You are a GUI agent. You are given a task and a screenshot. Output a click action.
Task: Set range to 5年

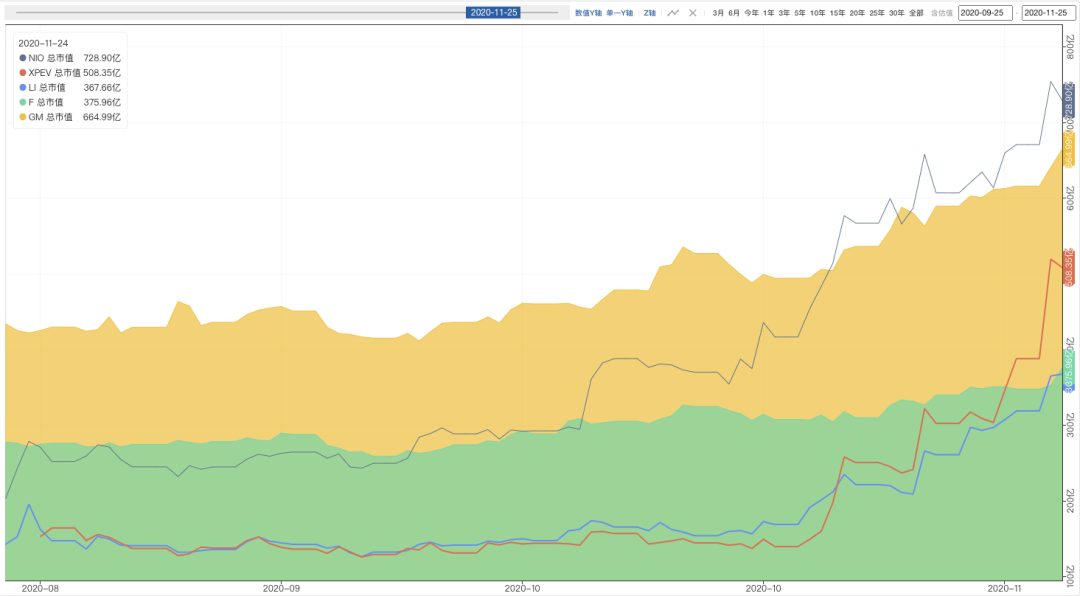[800, 13]
